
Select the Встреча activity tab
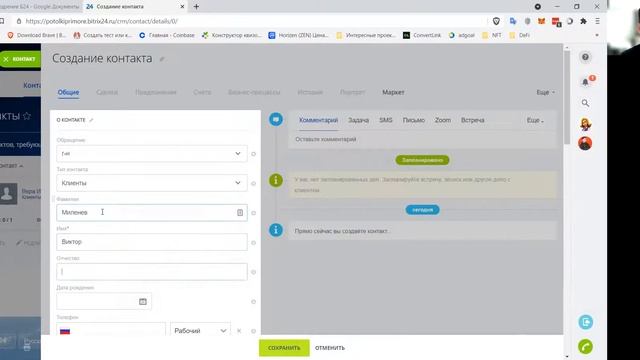click(473, 120)
